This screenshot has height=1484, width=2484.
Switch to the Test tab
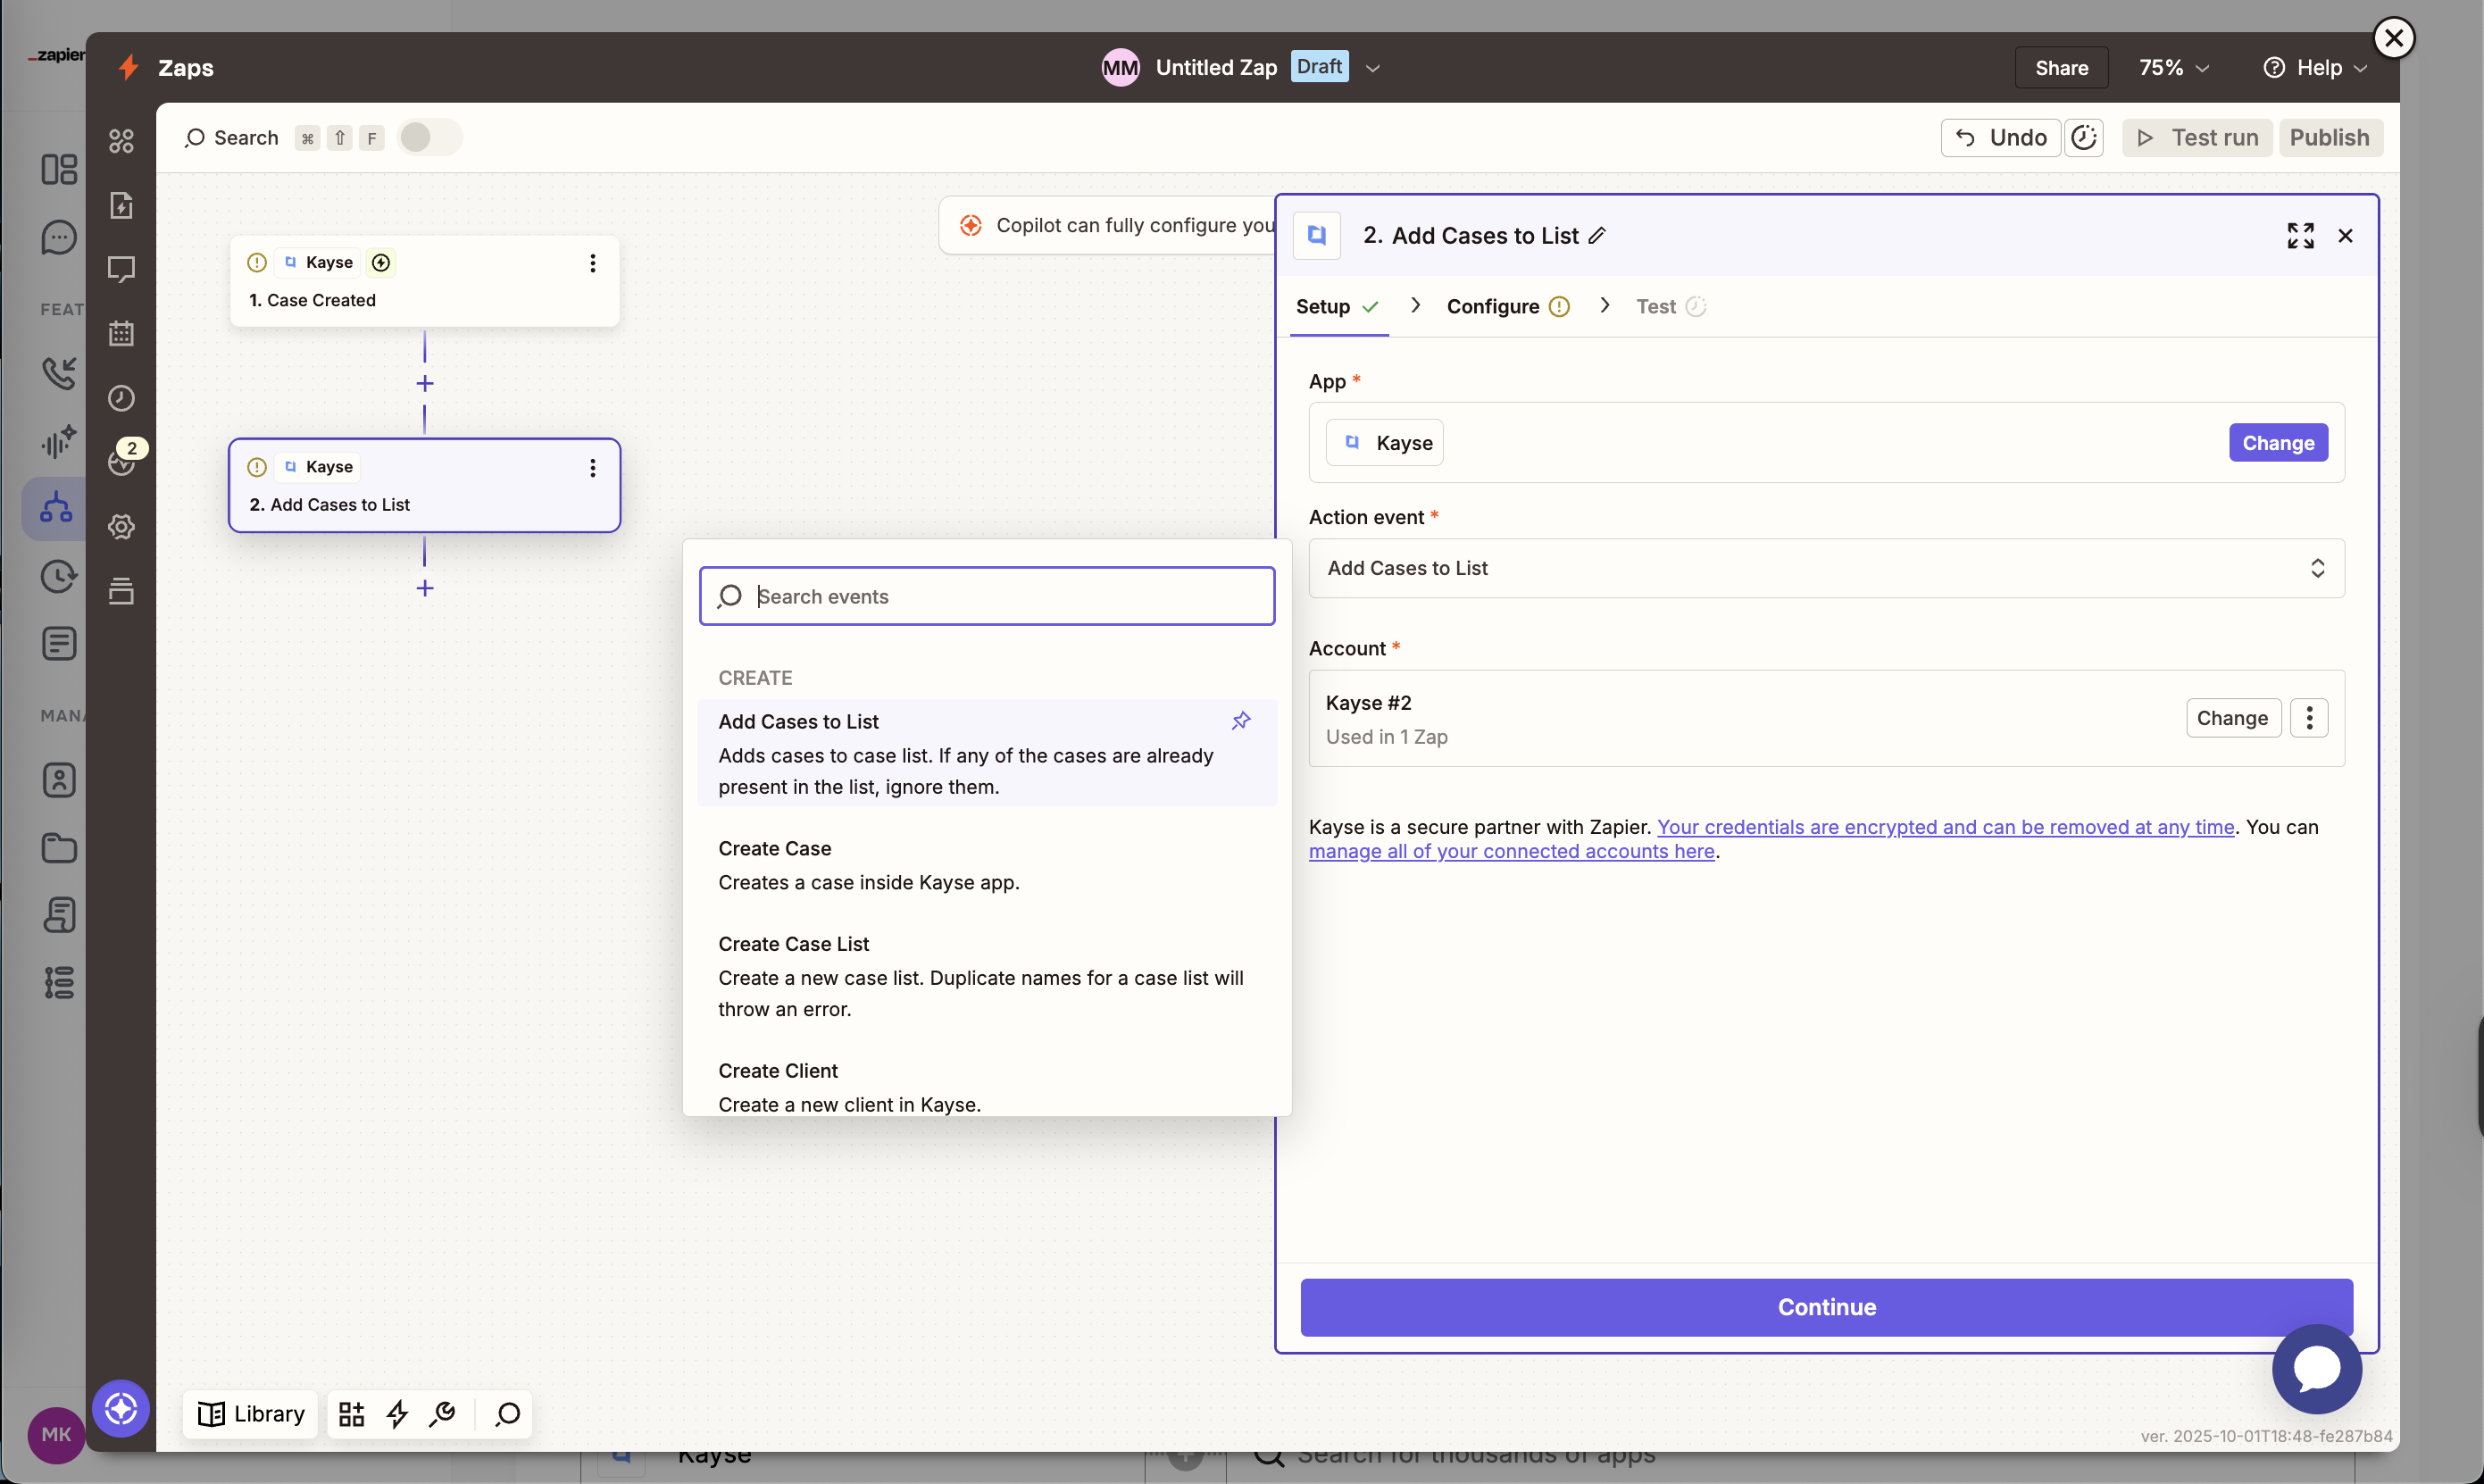[x=1655, y=306]
